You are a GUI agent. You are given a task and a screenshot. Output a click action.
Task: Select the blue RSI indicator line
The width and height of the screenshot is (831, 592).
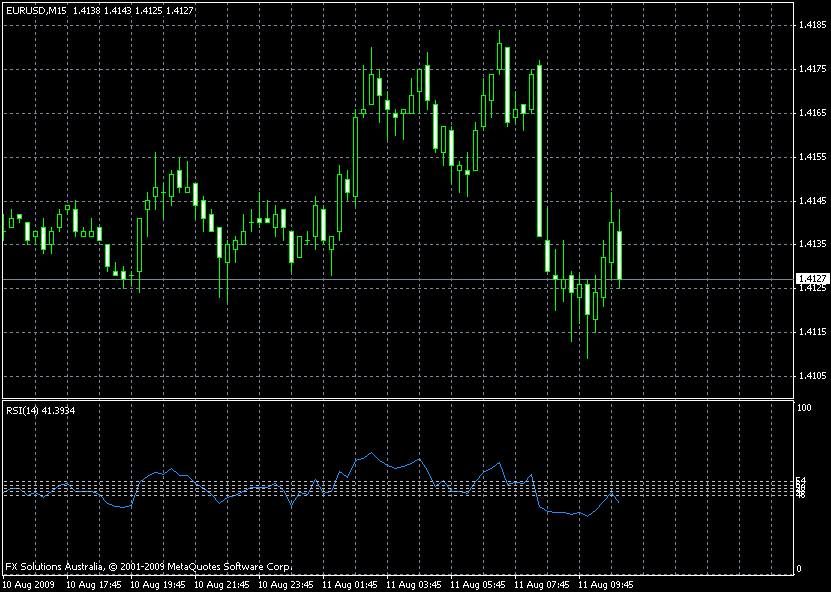click(372, 455)
